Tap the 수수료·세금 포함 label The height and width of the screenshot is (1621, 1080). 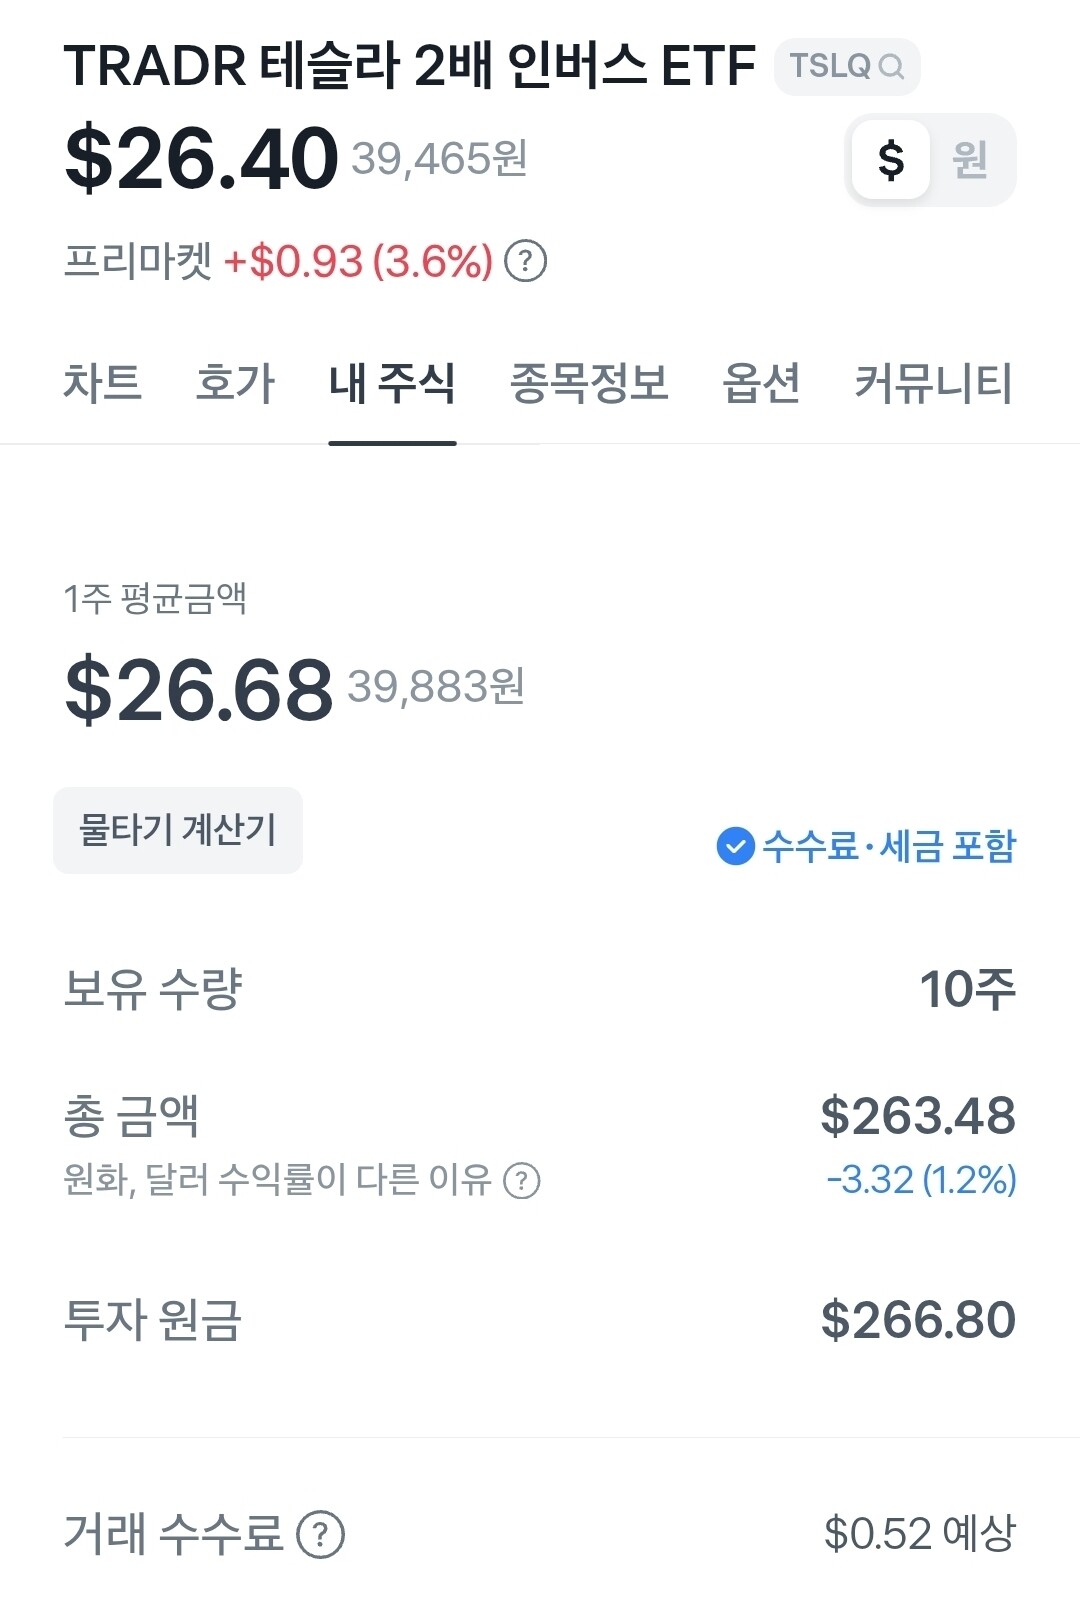(x=889, y=846)
